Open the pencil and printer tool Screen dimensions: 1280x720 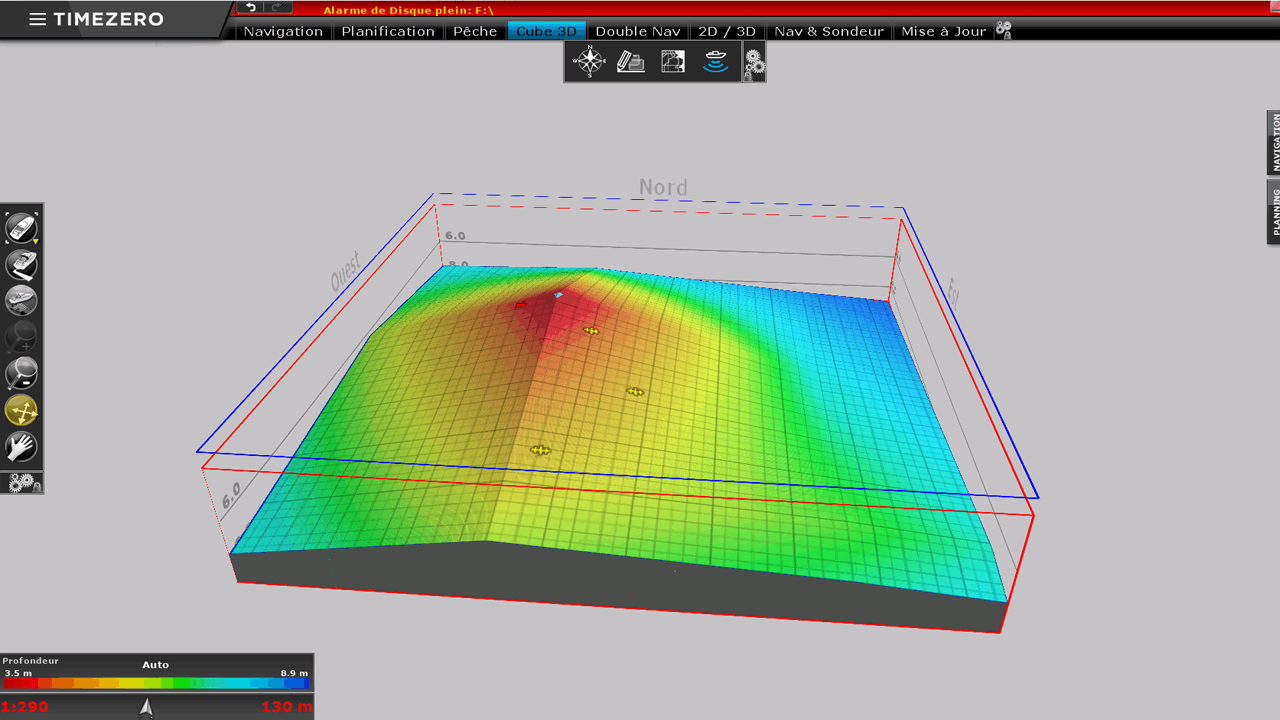(x=631, y=62)
